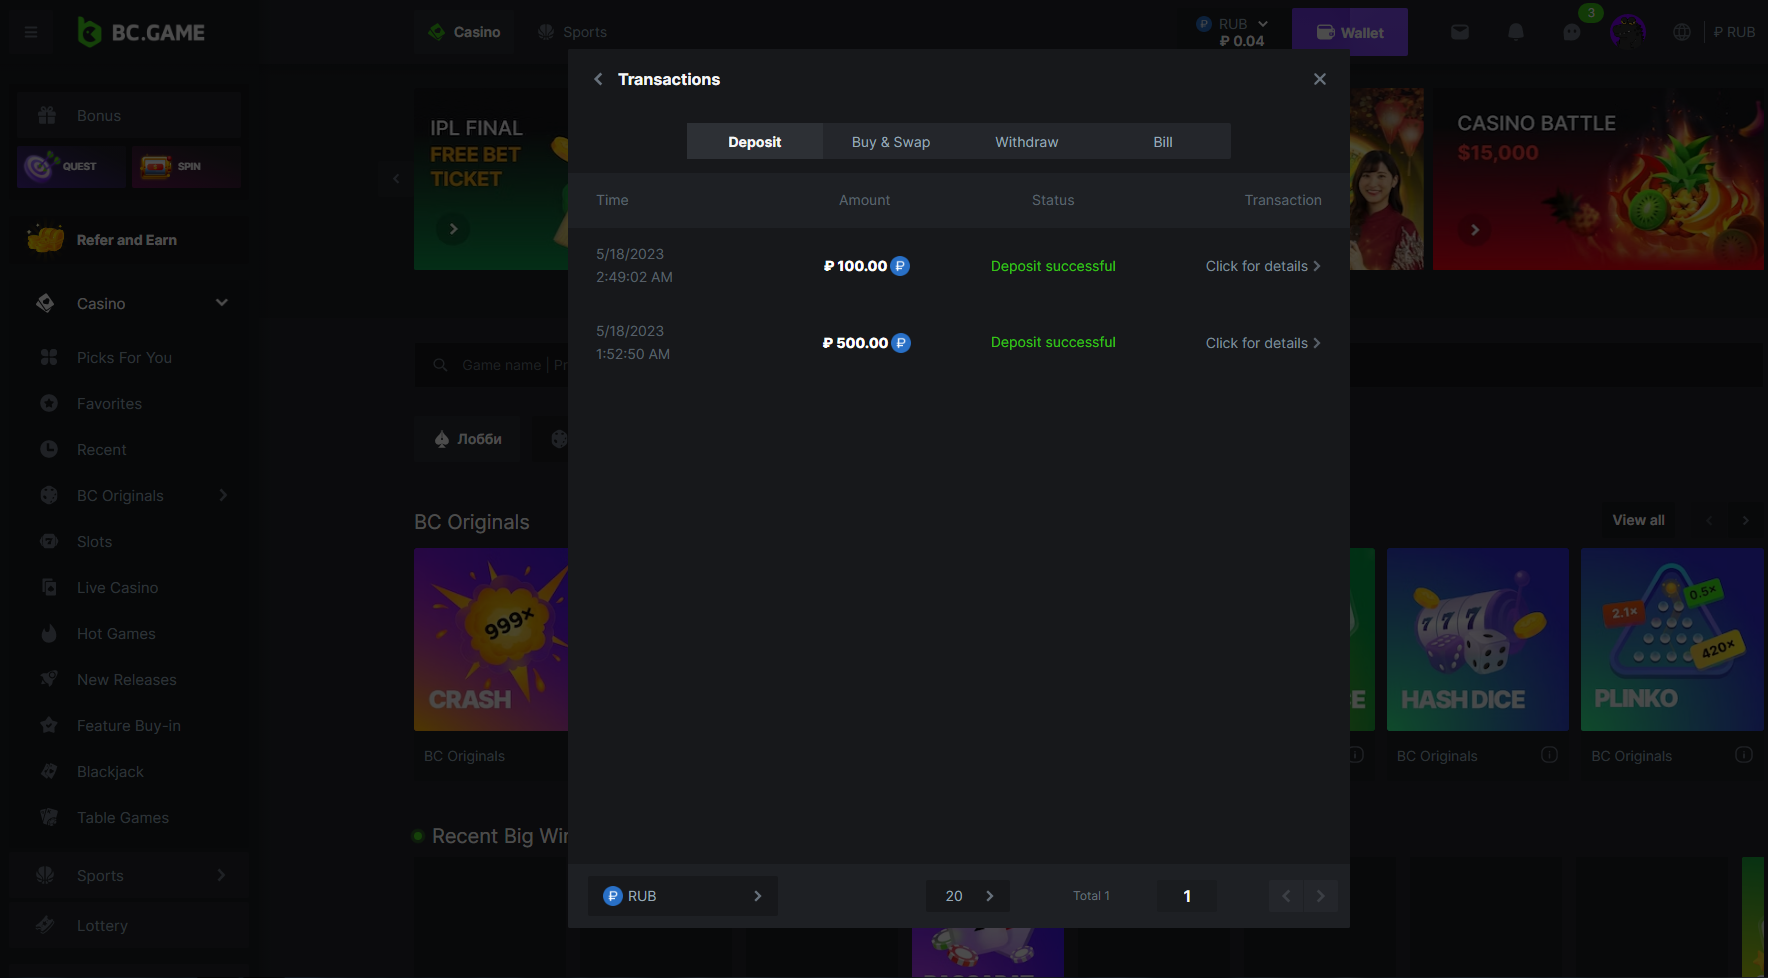Go back with the Transactions arrow
Screen dimensions: 1768x978
coord(598,79)
